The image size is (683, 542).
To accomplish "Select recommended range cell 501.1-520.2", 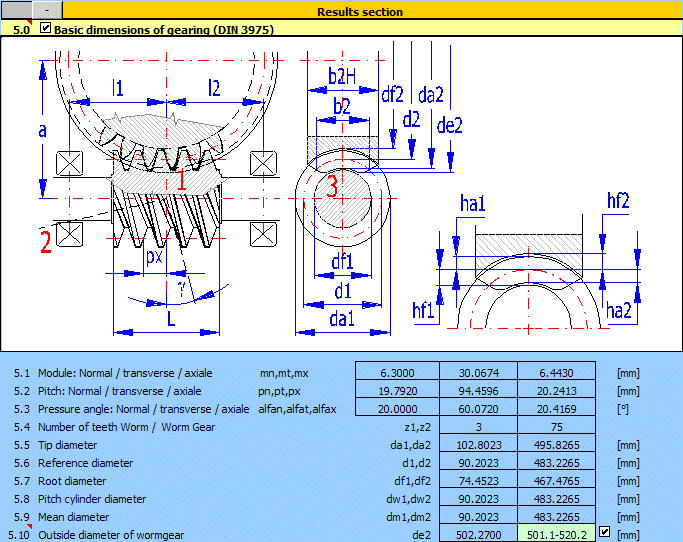I will [556, 534].
